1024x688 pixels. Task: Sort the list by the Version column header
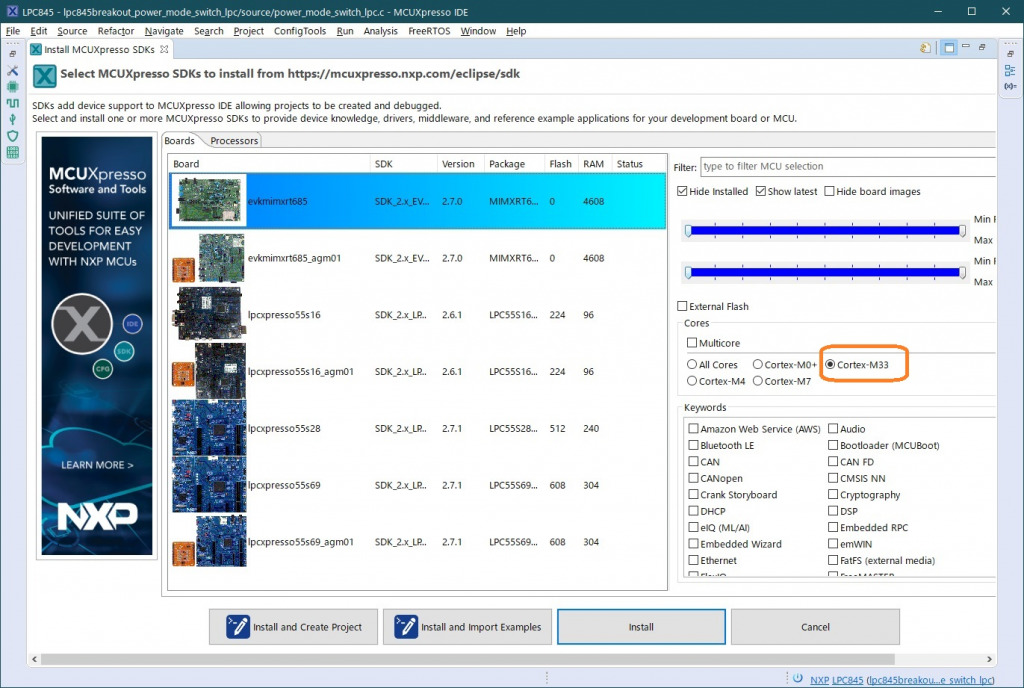coord(458,164)
